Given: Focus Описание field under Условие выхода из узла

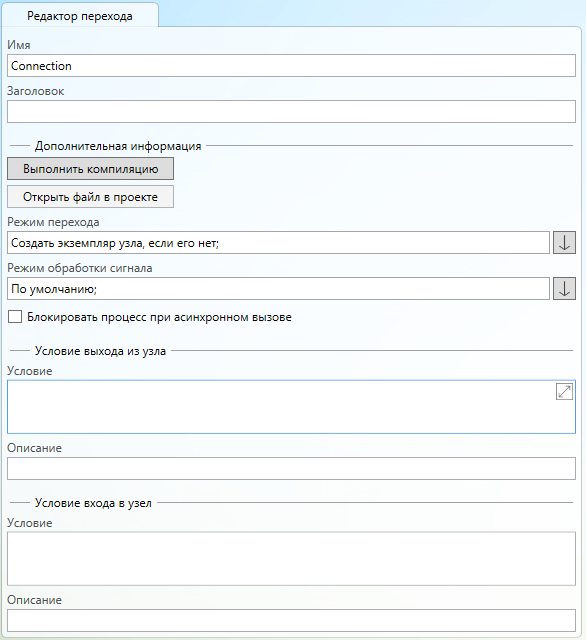Looking at the screenshot, I should click(291, 469).
